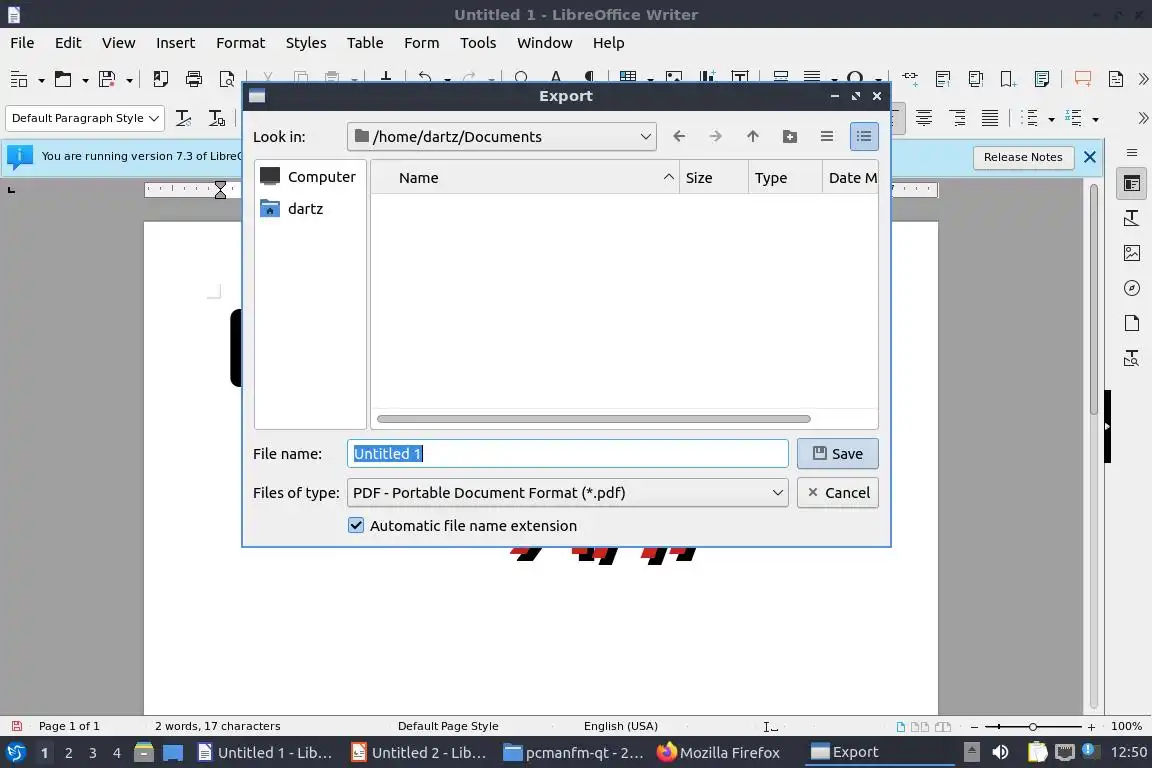Expand the Open recent dropdown arrow
The image size is (1152, 768).
coord(85,79)
